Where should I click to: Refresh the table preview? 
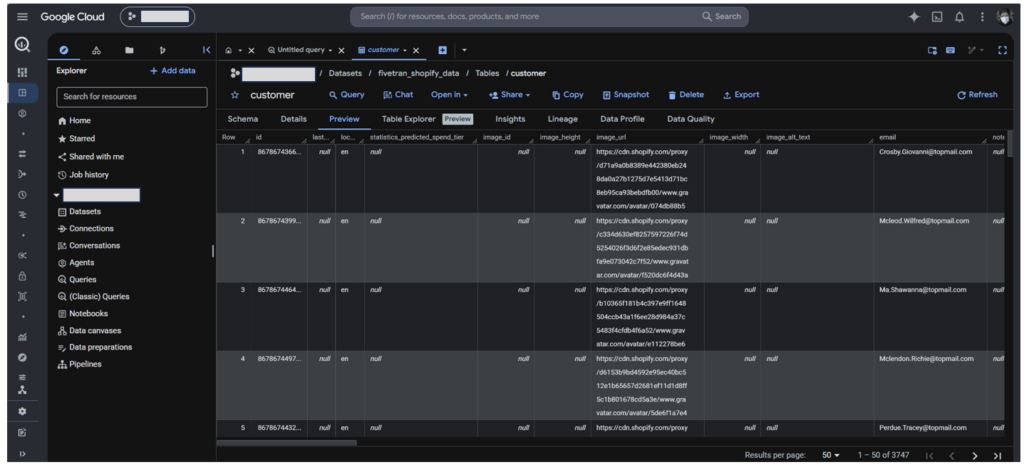977,95
